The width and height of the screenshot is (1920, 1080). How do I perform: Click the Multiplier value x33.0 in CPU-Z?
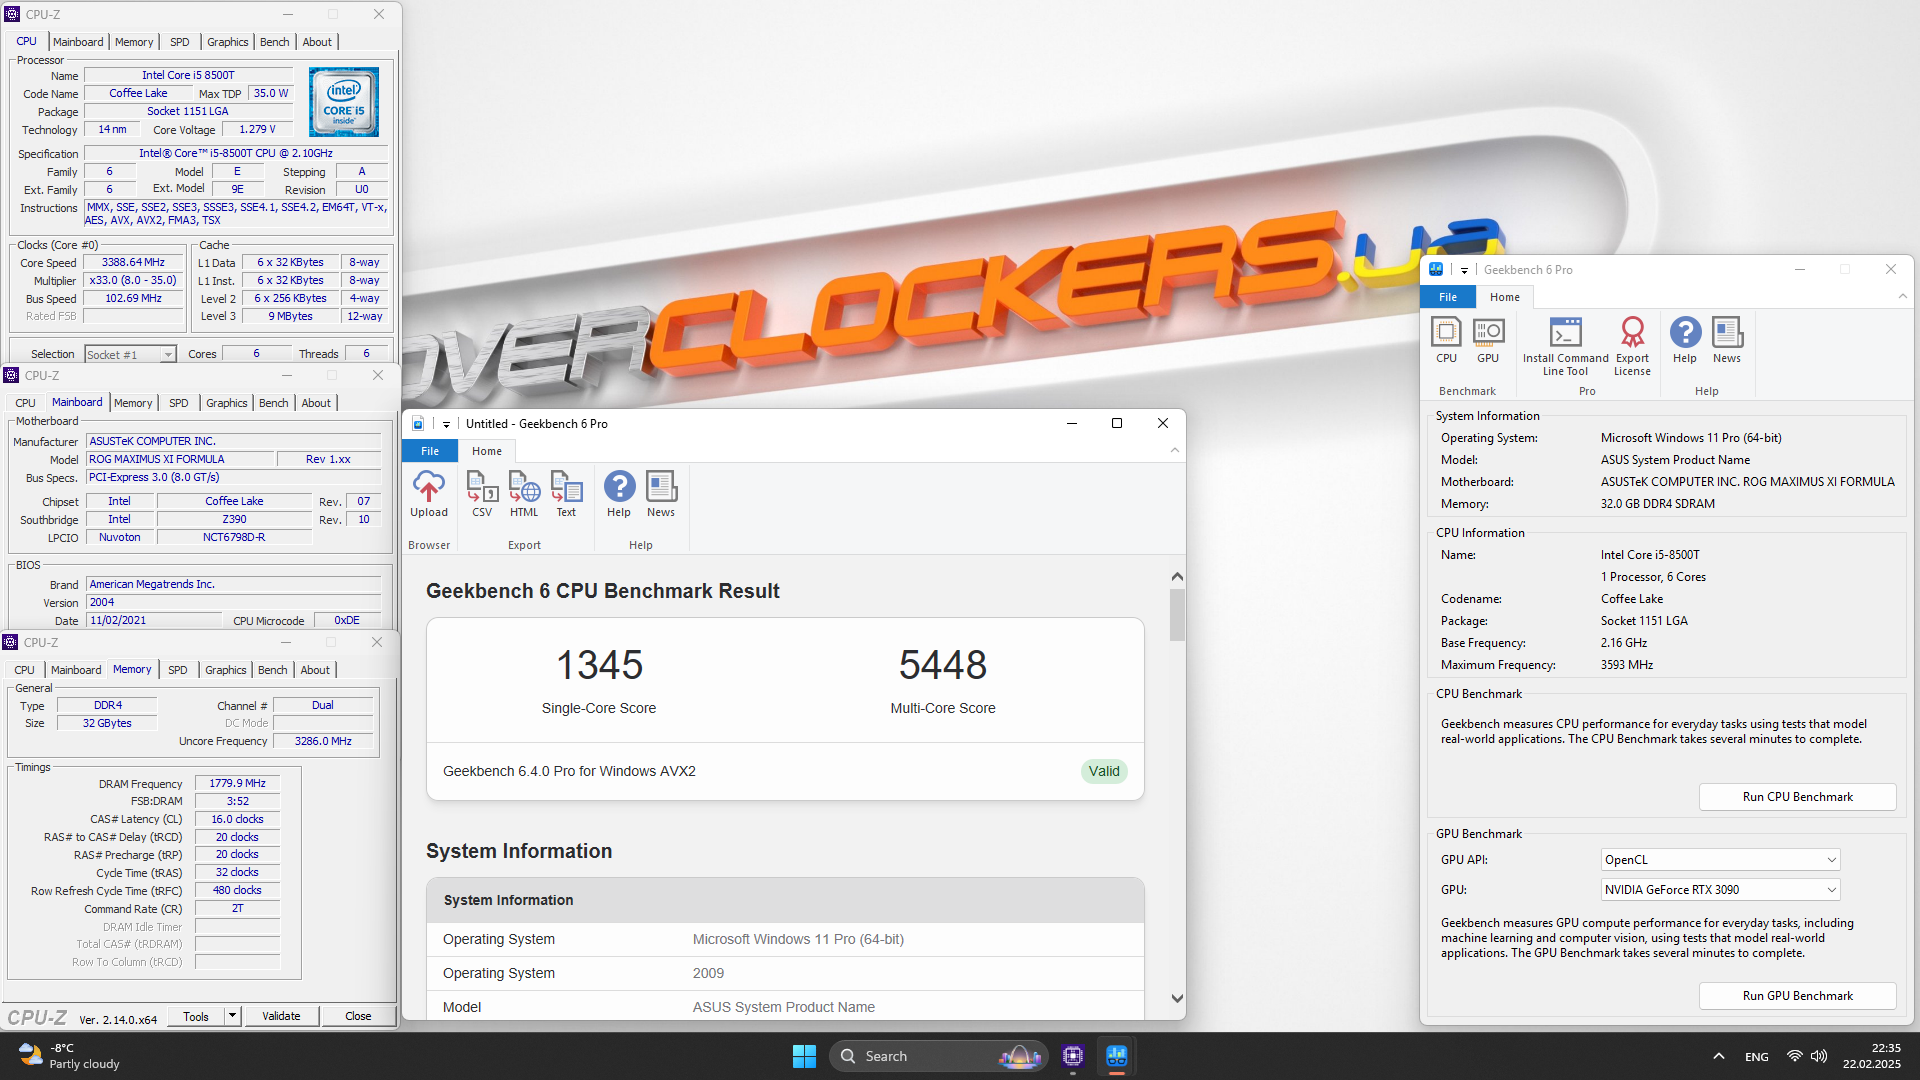(x=133, y=280)
